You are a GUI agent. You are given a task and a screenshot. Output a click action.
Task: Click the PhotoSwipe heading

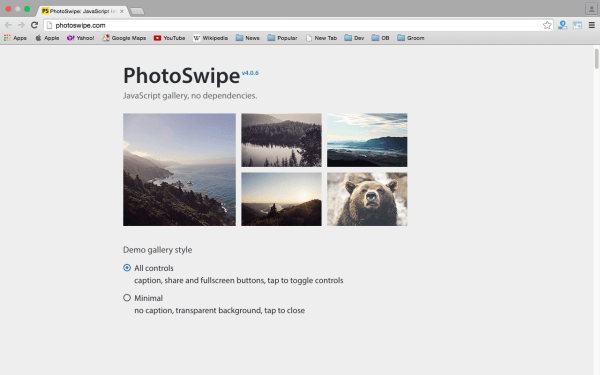[181, 76]
